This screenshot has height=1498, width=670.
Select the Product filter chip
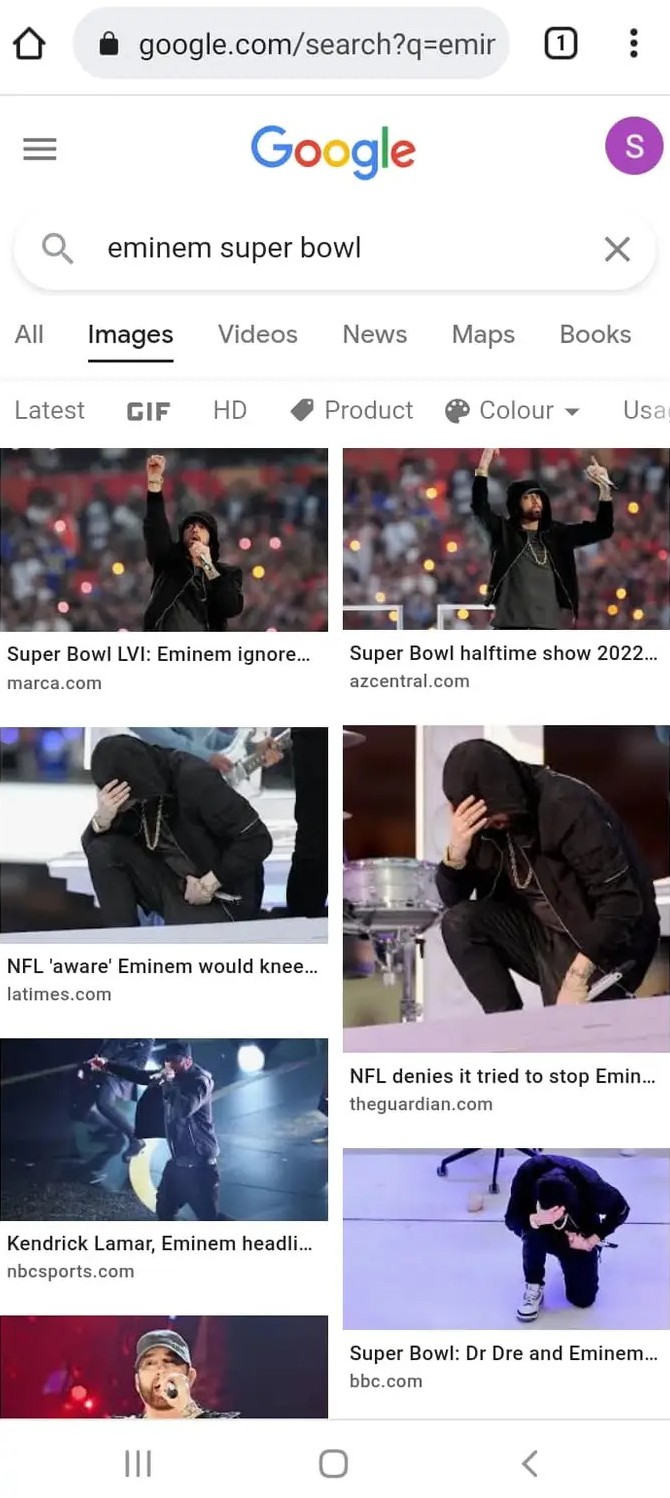(x=352, y=410)
